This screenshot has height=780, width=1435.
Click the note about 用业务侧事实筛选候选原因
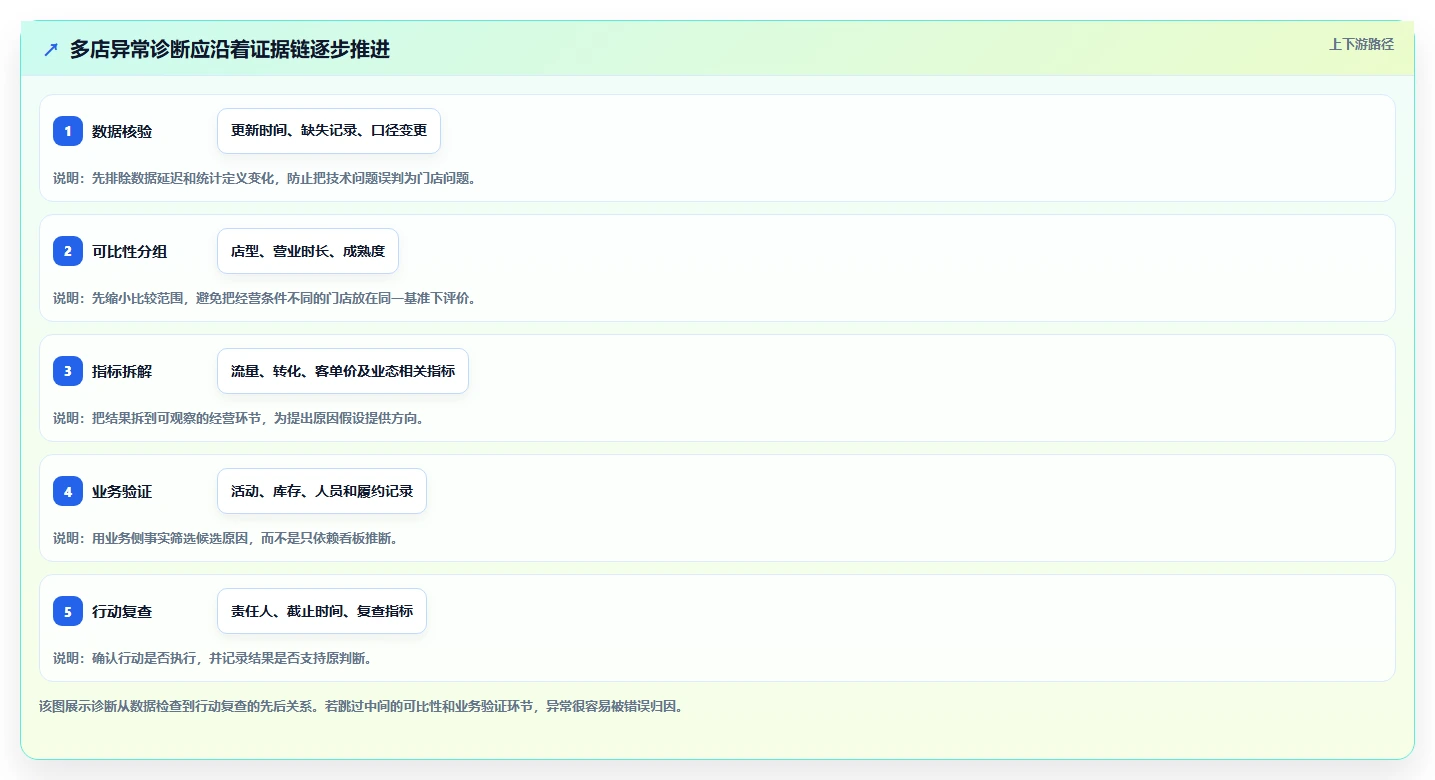click(226, 538)
